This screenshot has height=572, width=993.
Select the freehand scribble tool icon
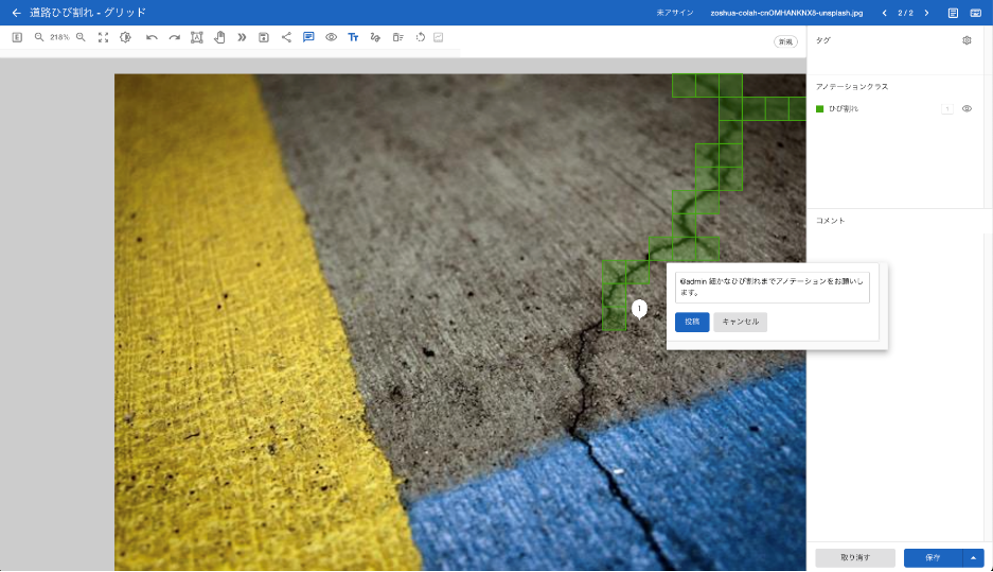(376, 37)
